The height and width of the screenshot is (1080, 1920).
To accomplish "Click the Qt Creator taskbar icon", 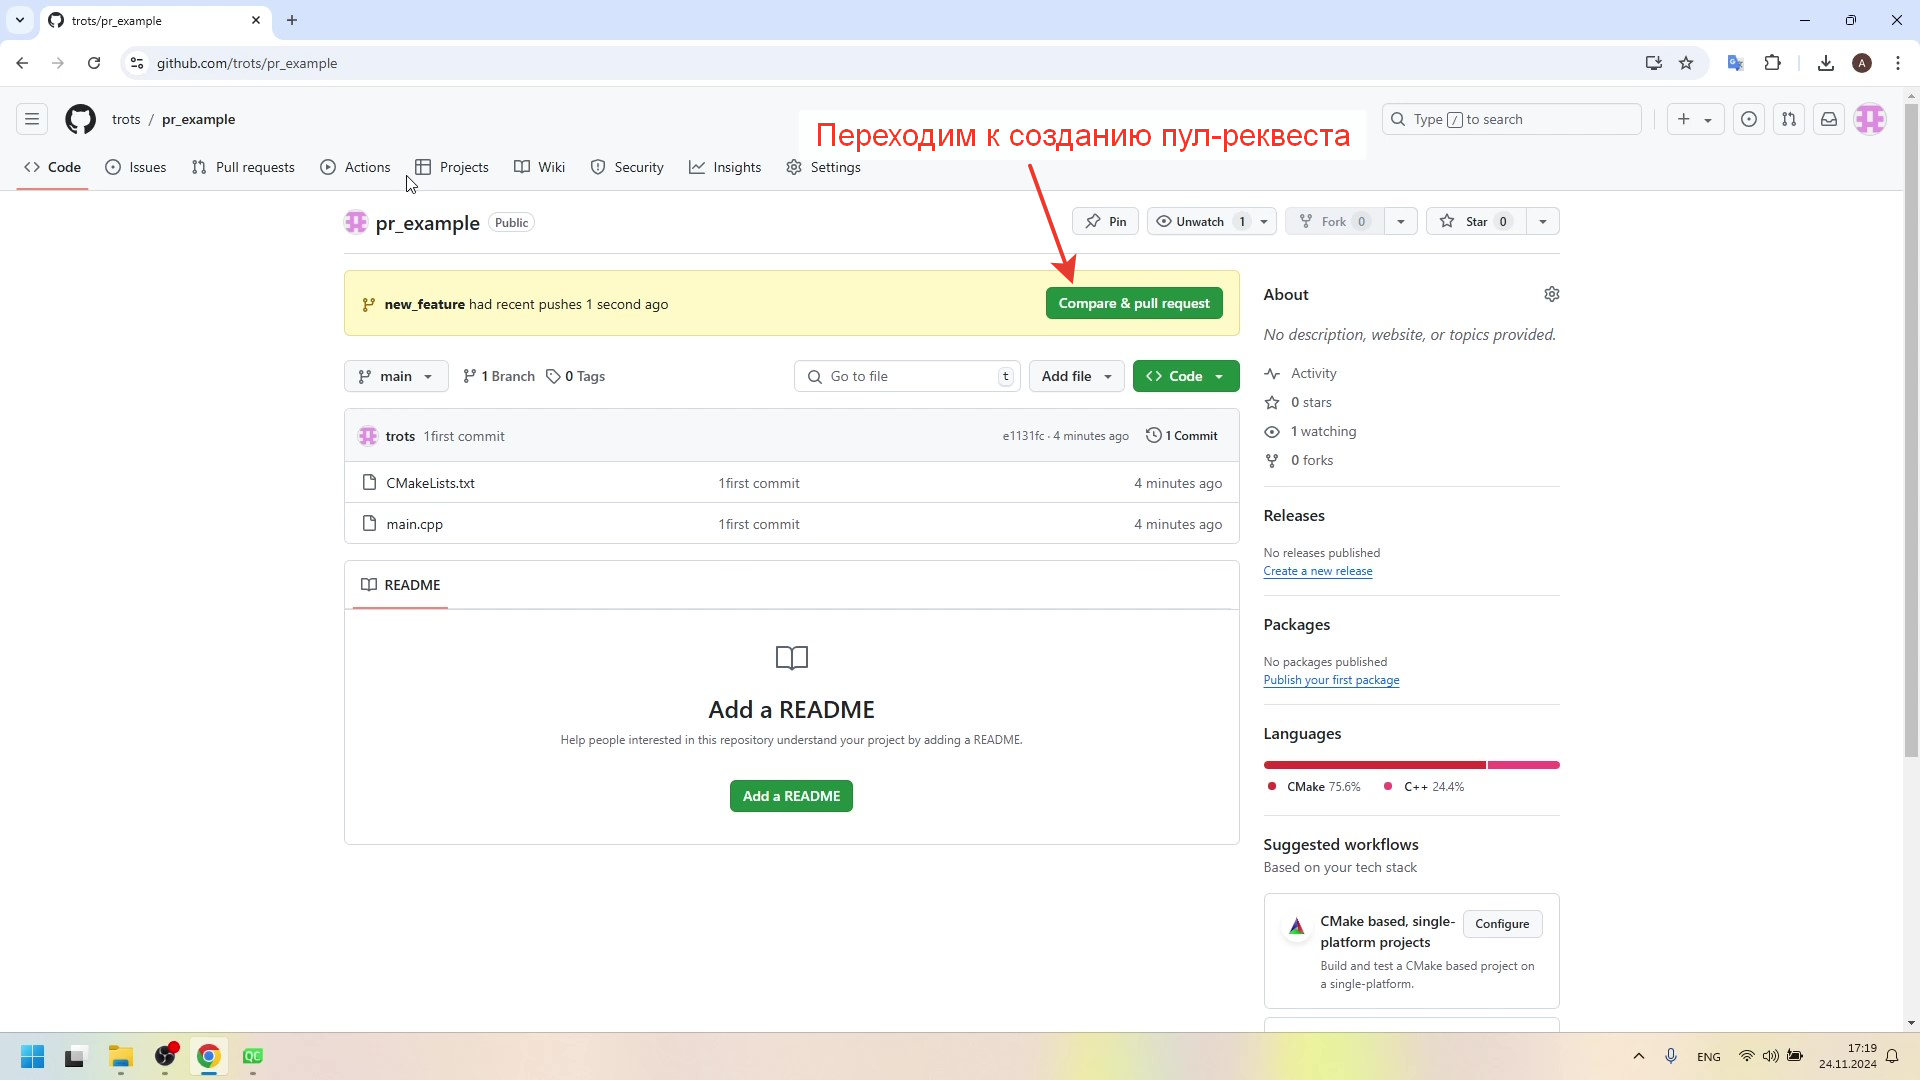I will point(253,1056).
